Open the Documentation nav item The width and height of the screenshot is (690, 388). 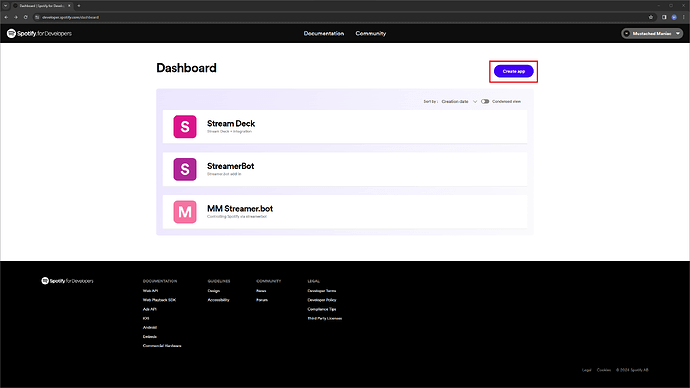pos(324,33)
